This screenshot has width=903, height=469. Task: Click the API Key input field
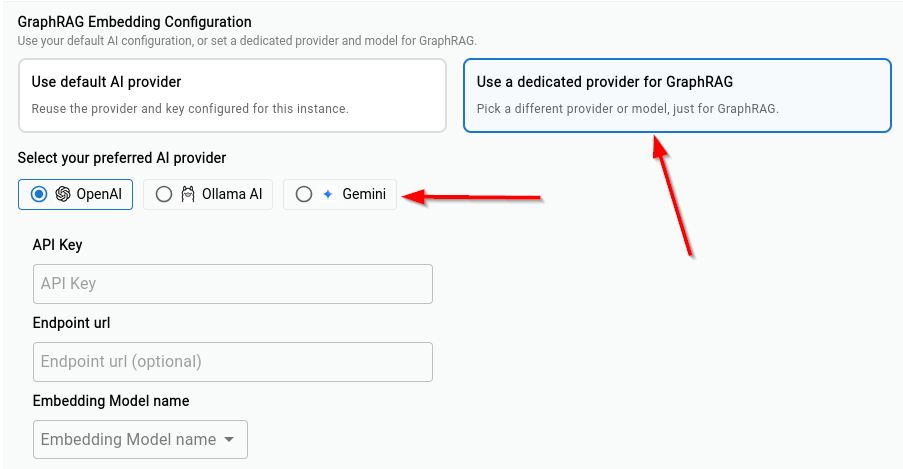(x=233, y=284)
